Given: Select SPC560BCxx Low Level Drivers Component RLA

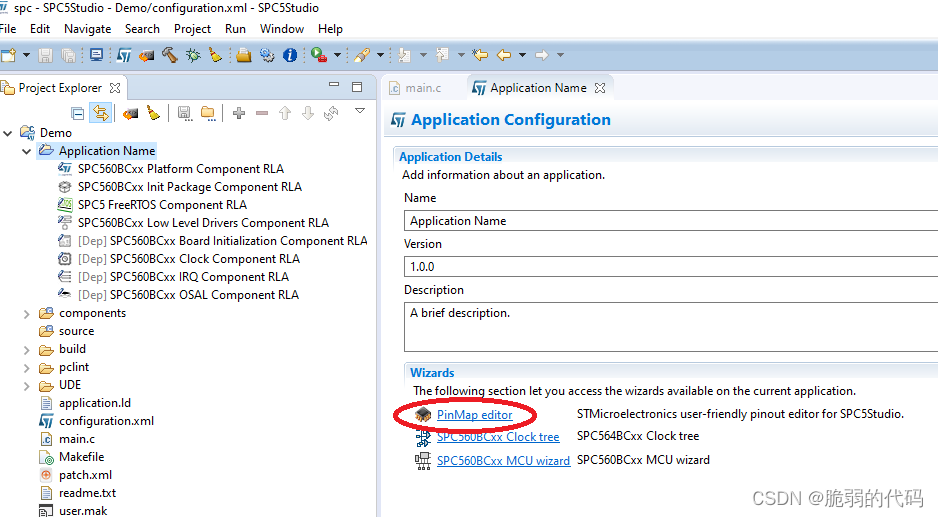Looking at the screenshot, I should point(203,223).
